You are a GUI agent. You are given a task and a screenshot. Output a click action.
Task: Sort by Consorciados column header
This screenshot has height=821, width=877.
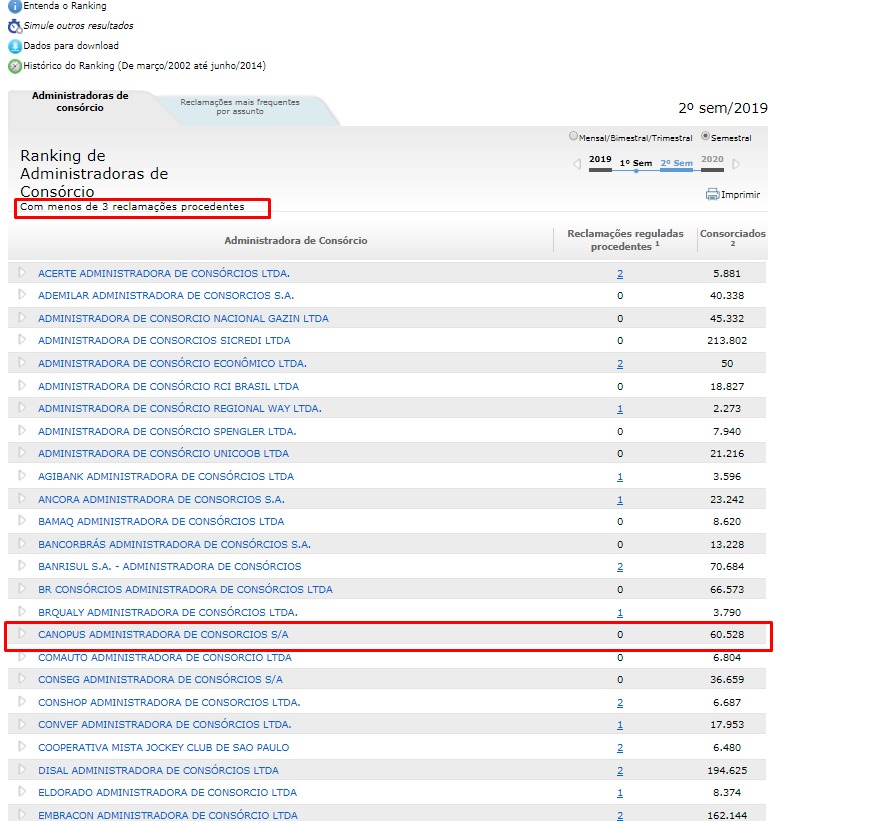pyautogui.click(x=732, y=239)
